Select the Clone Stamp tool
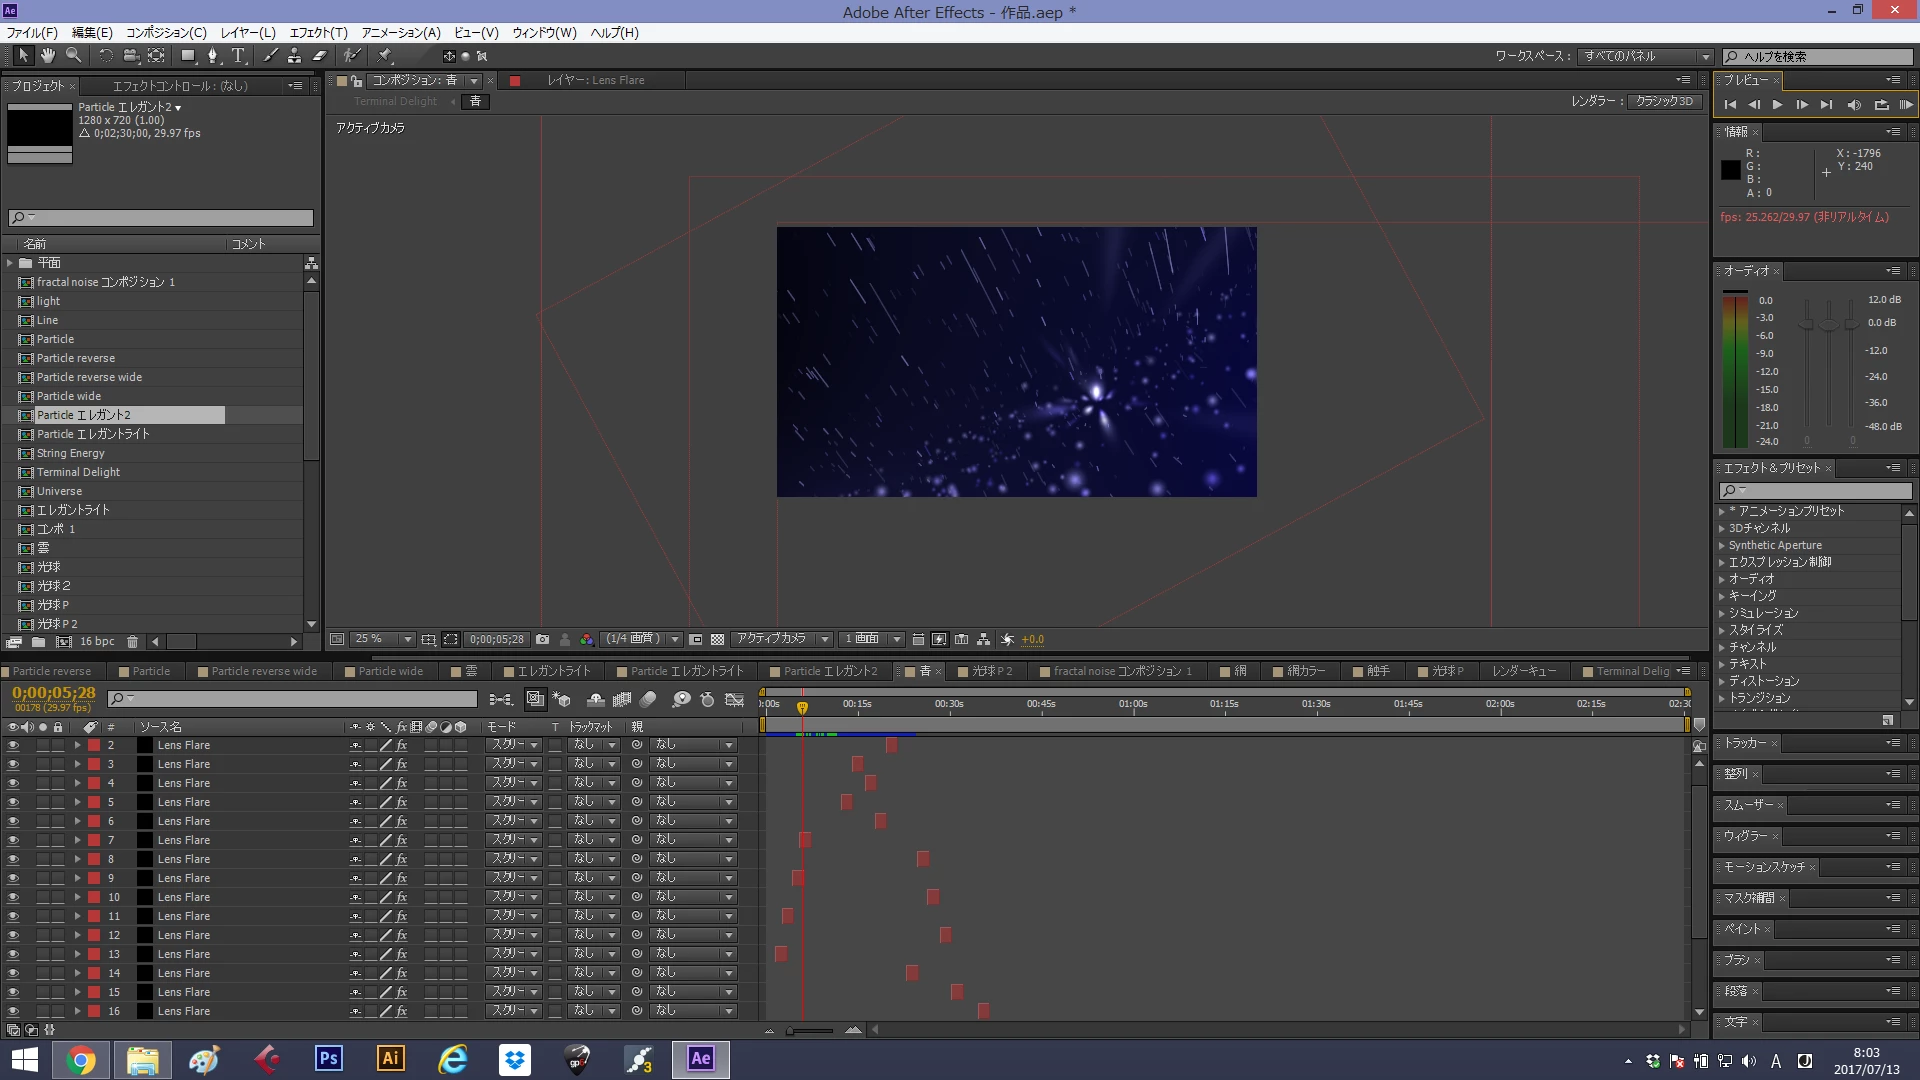1920x1080 pixels. point(294,56)
